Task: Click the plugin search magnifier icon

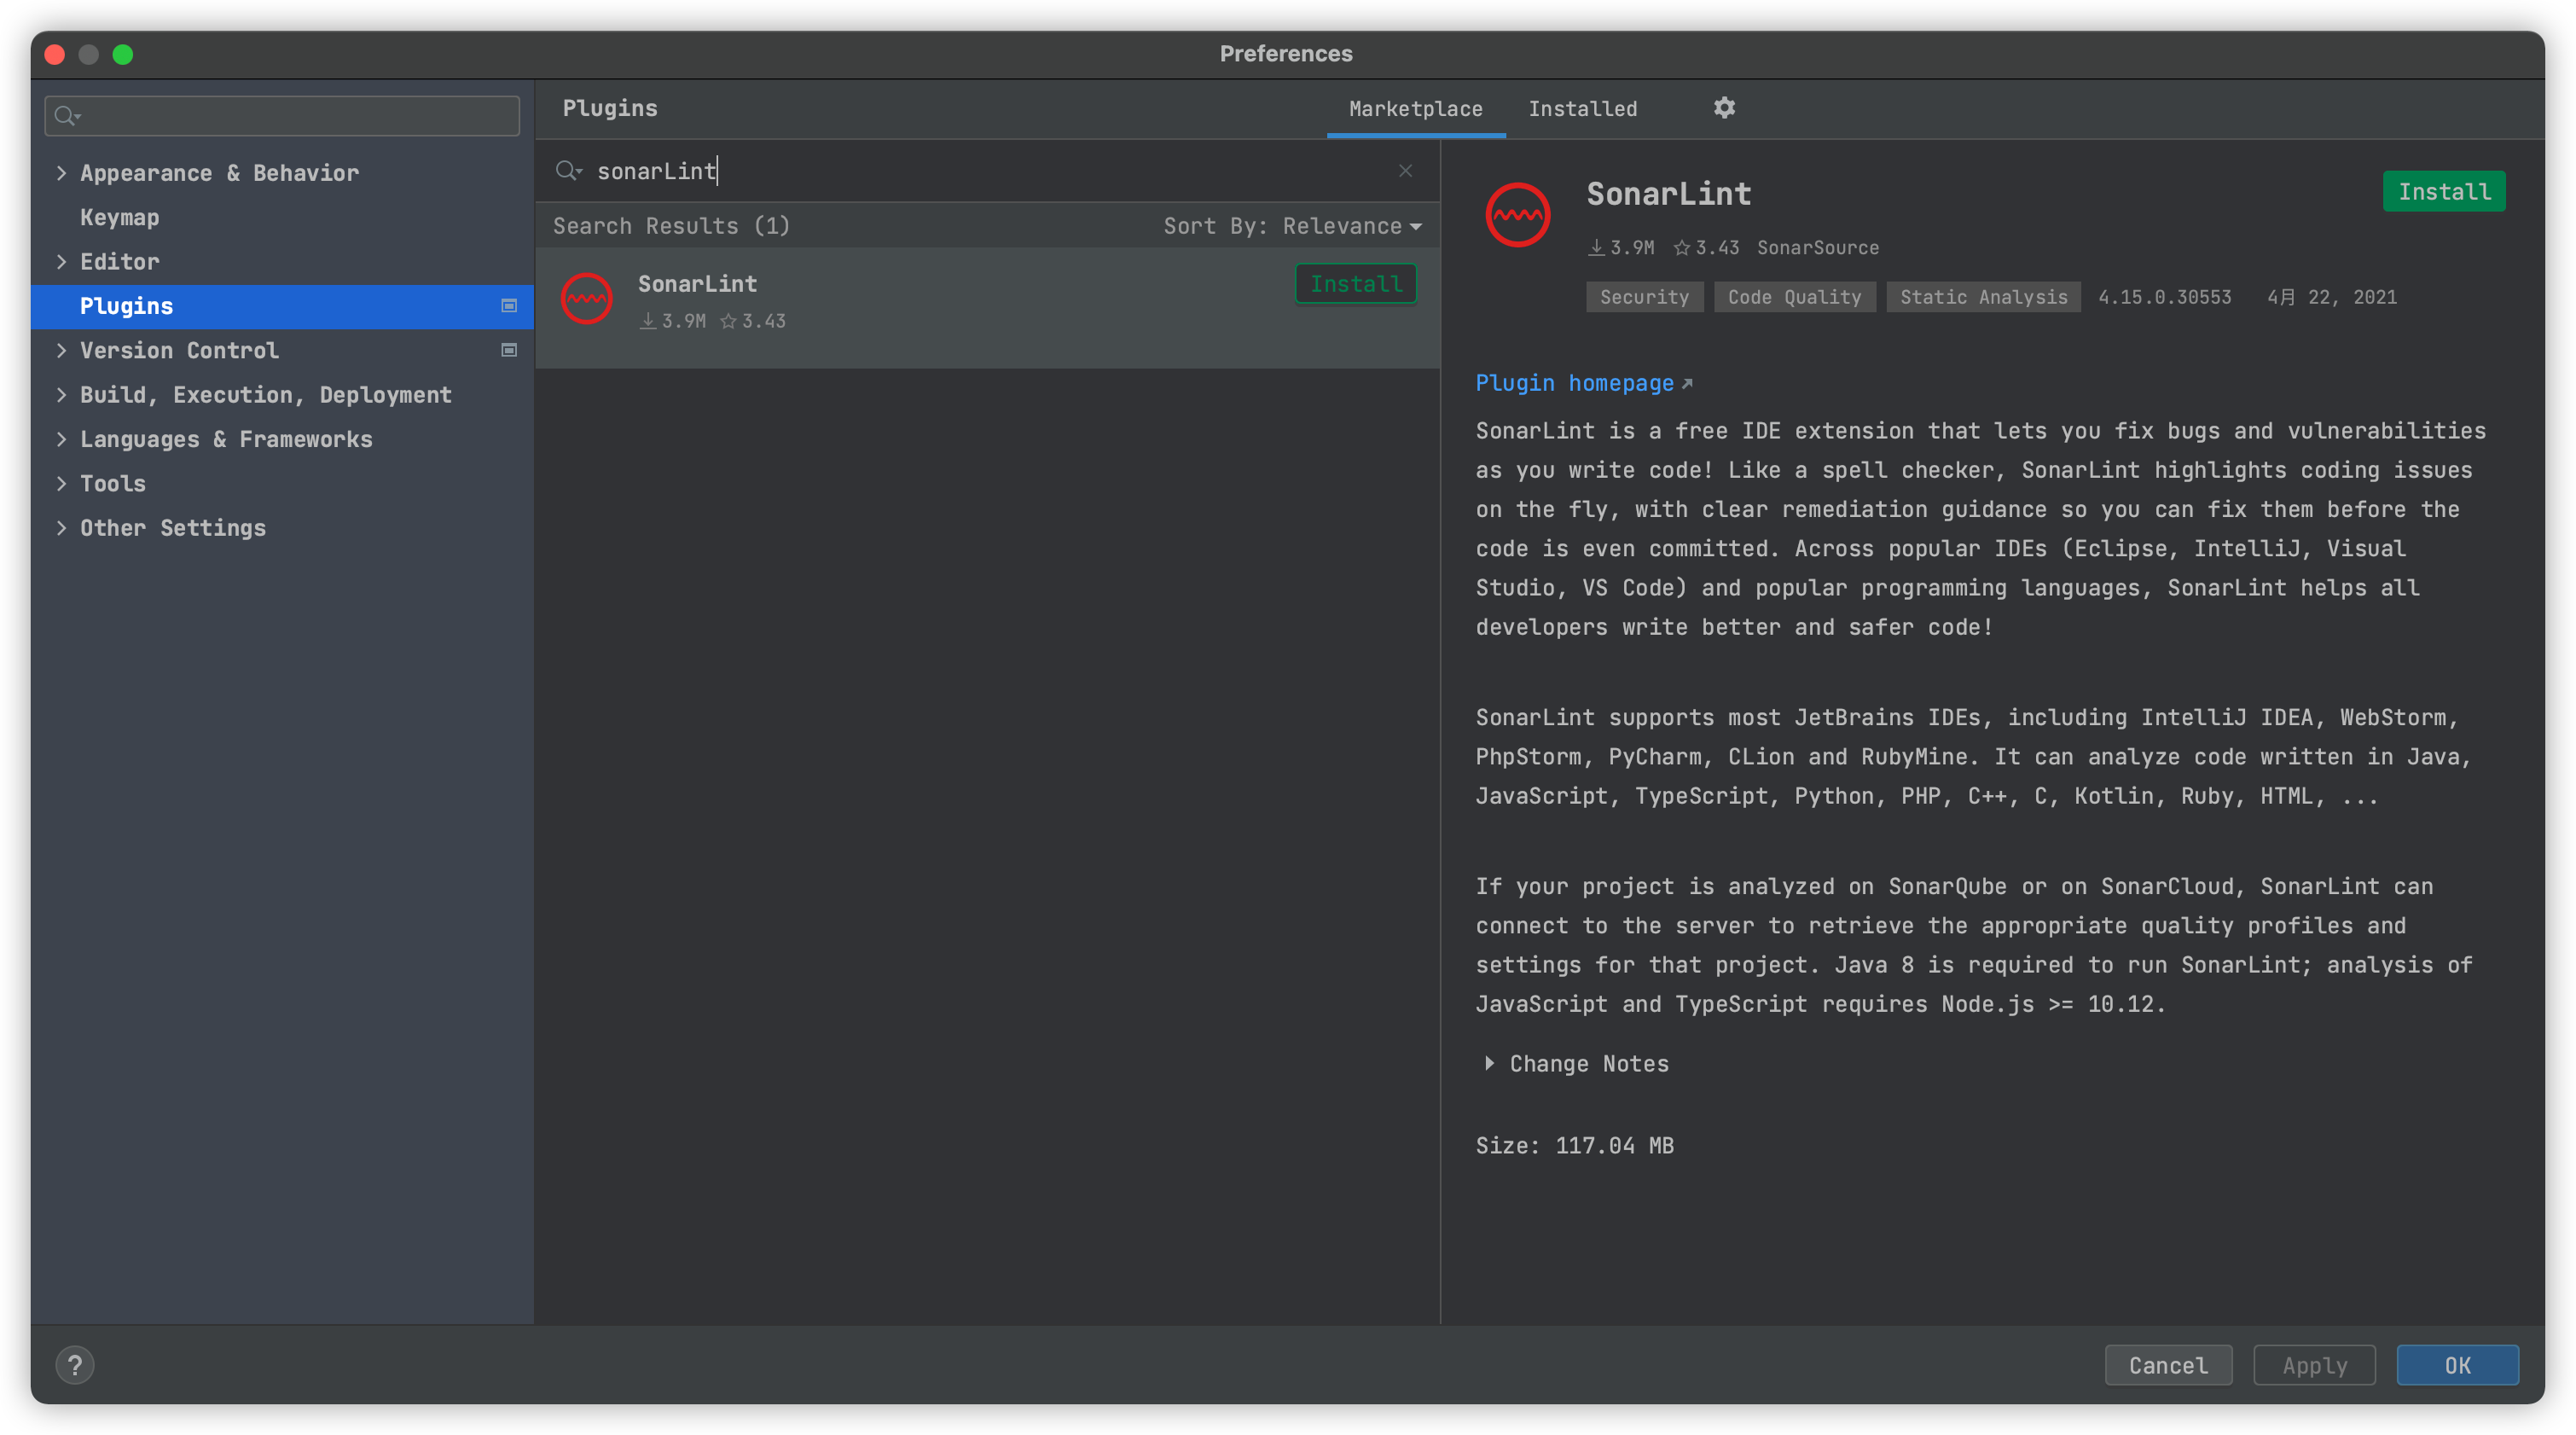Action: click(x=568, y=171)
